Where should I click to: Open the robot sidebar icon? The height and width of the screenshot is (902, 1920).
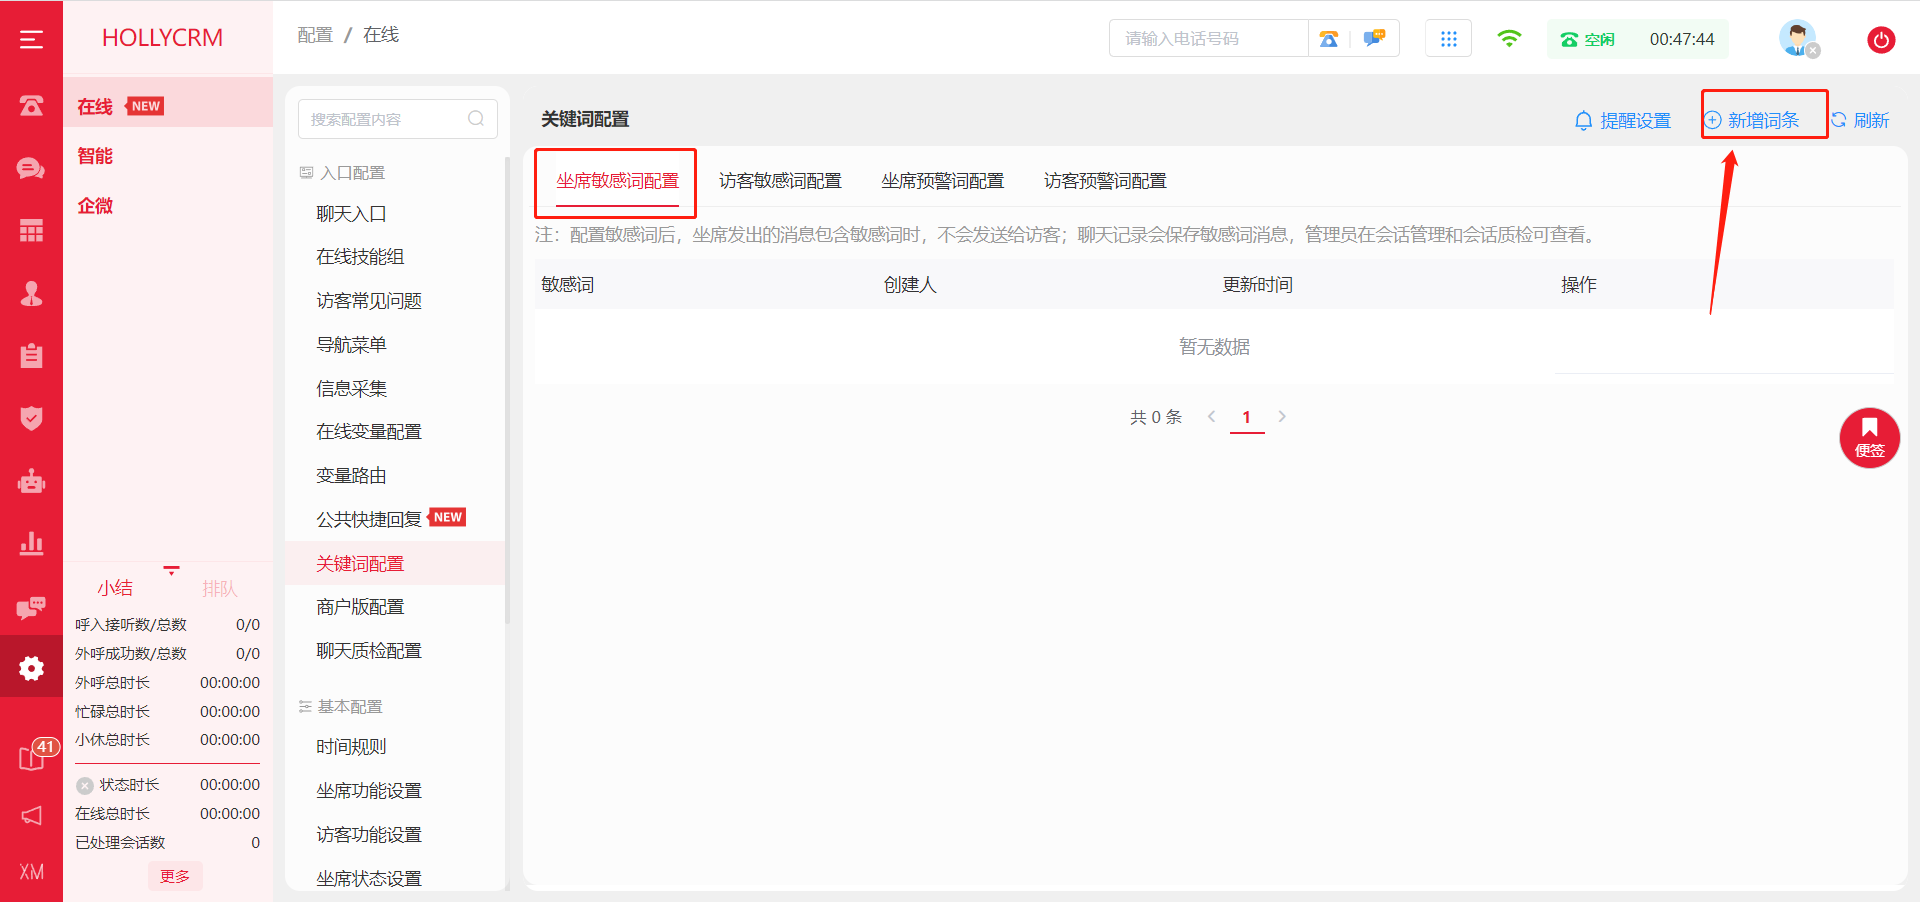coord(31,481)
